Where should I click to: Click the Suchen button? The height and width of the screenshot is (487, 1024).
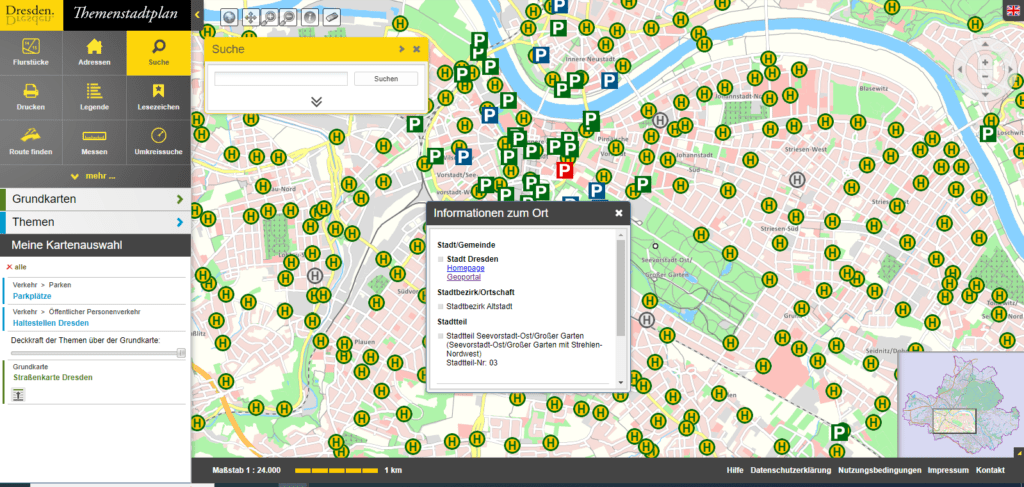(386, 78)
